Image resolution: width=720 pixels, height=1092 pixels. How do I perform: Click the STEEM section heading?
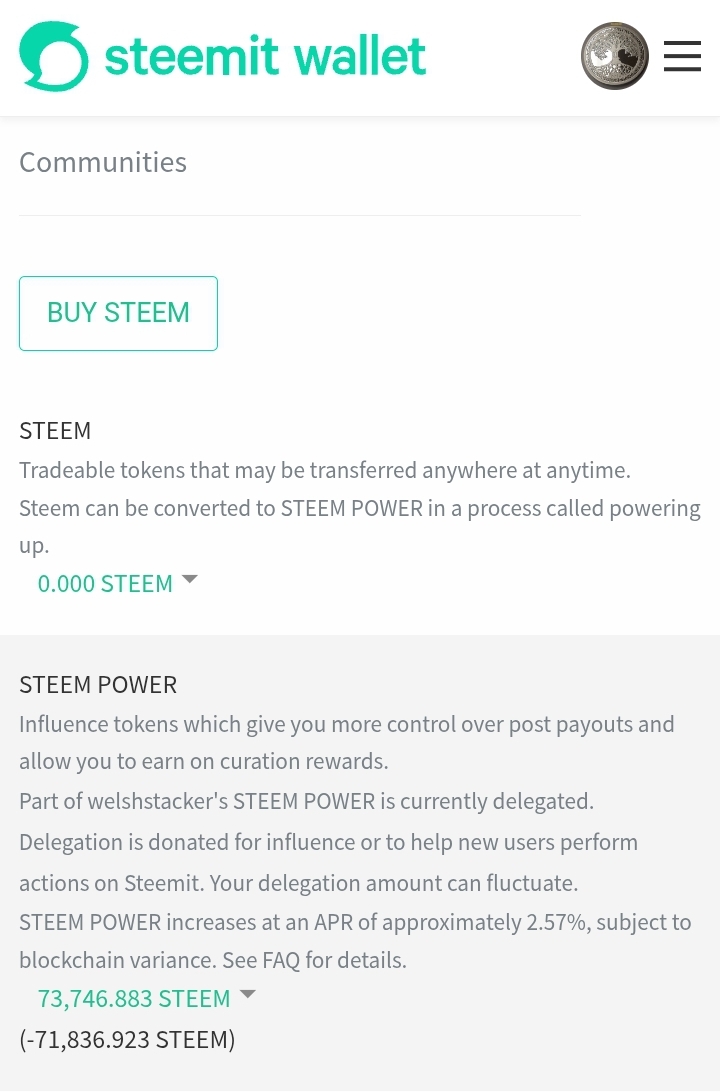[55, 431]
